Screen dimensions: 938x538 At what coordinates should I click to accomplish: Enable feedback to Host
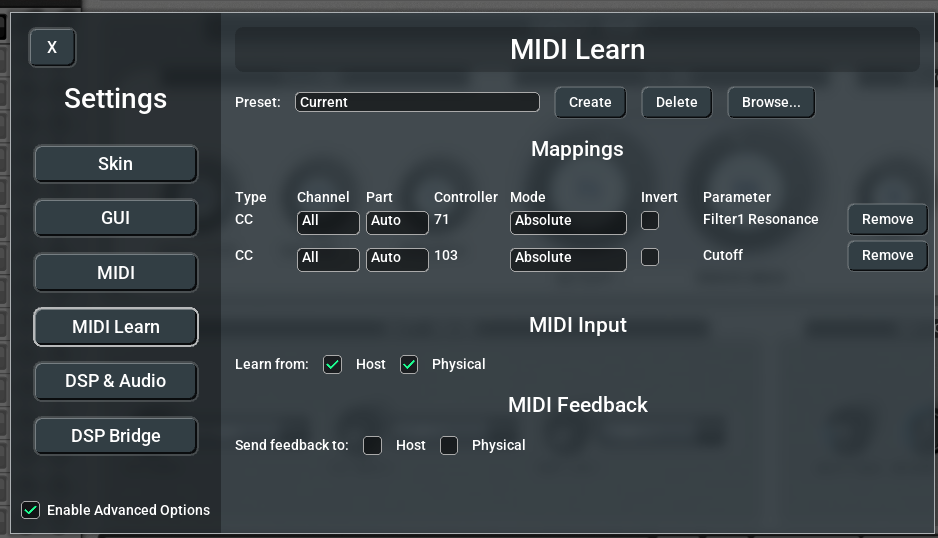point(372,445)
